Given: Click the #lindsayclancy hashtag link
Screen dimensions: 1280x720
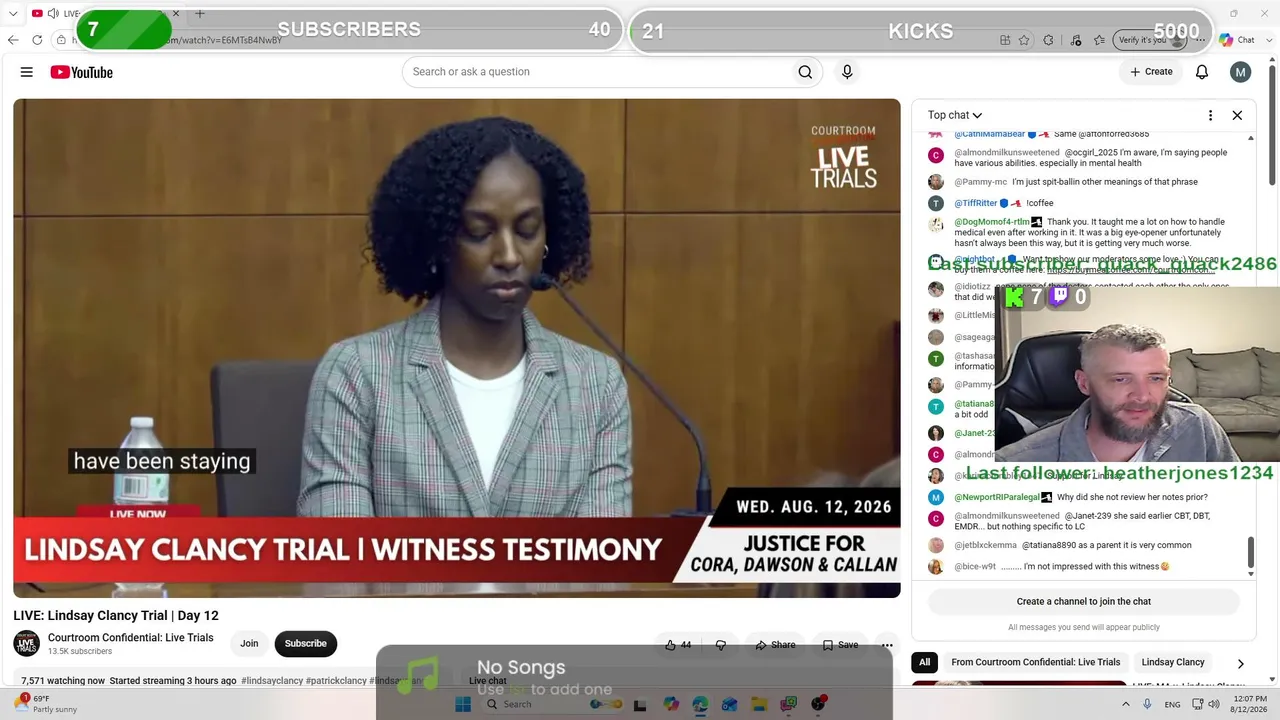Looking at the screenshot, I should [272, 681].
